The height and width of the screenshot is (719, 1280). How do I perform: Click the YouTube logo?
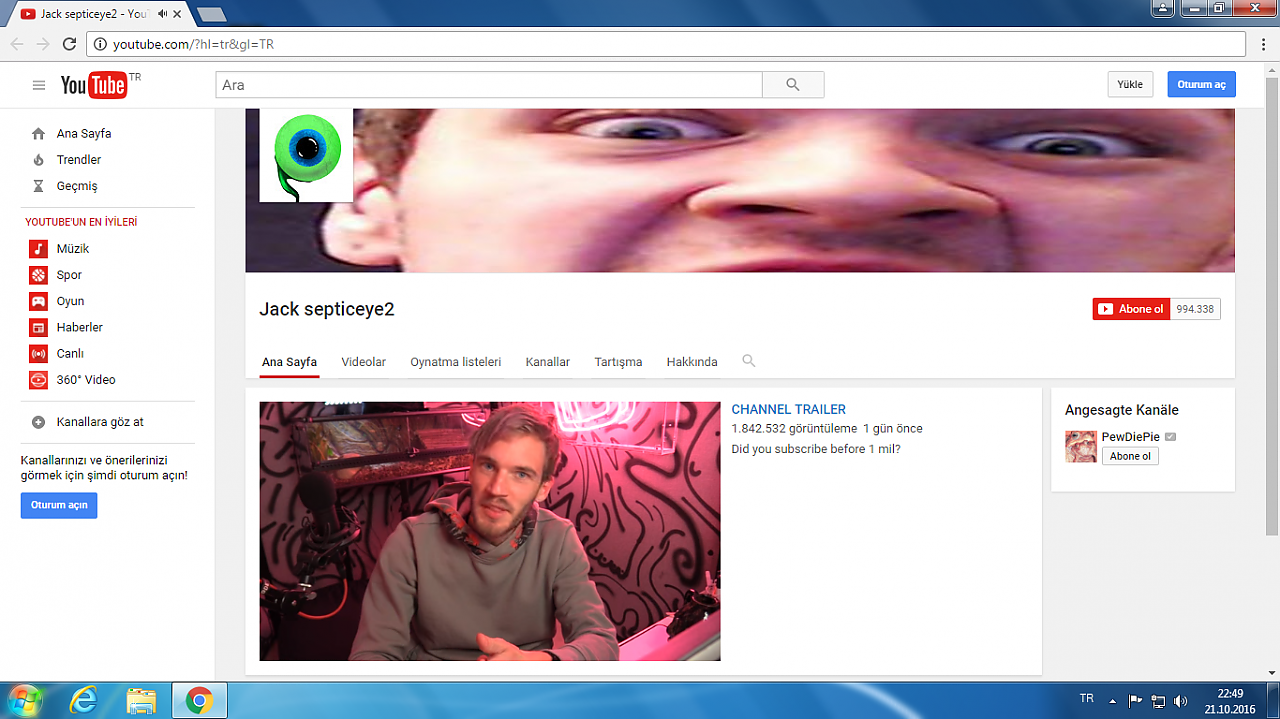94,85
